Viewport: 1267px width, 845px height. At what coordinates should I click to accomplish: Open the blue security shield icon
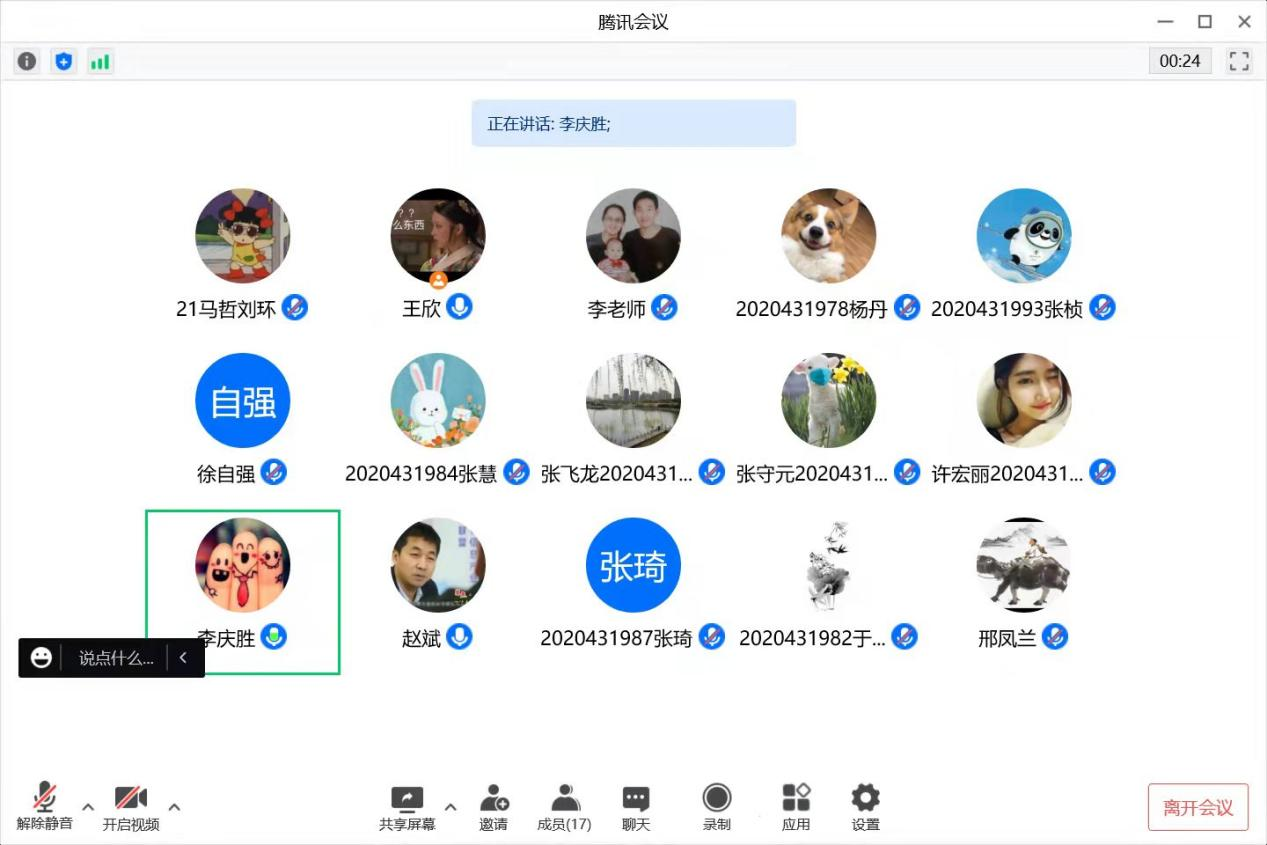pyautogui.click(x=64, y=61)
